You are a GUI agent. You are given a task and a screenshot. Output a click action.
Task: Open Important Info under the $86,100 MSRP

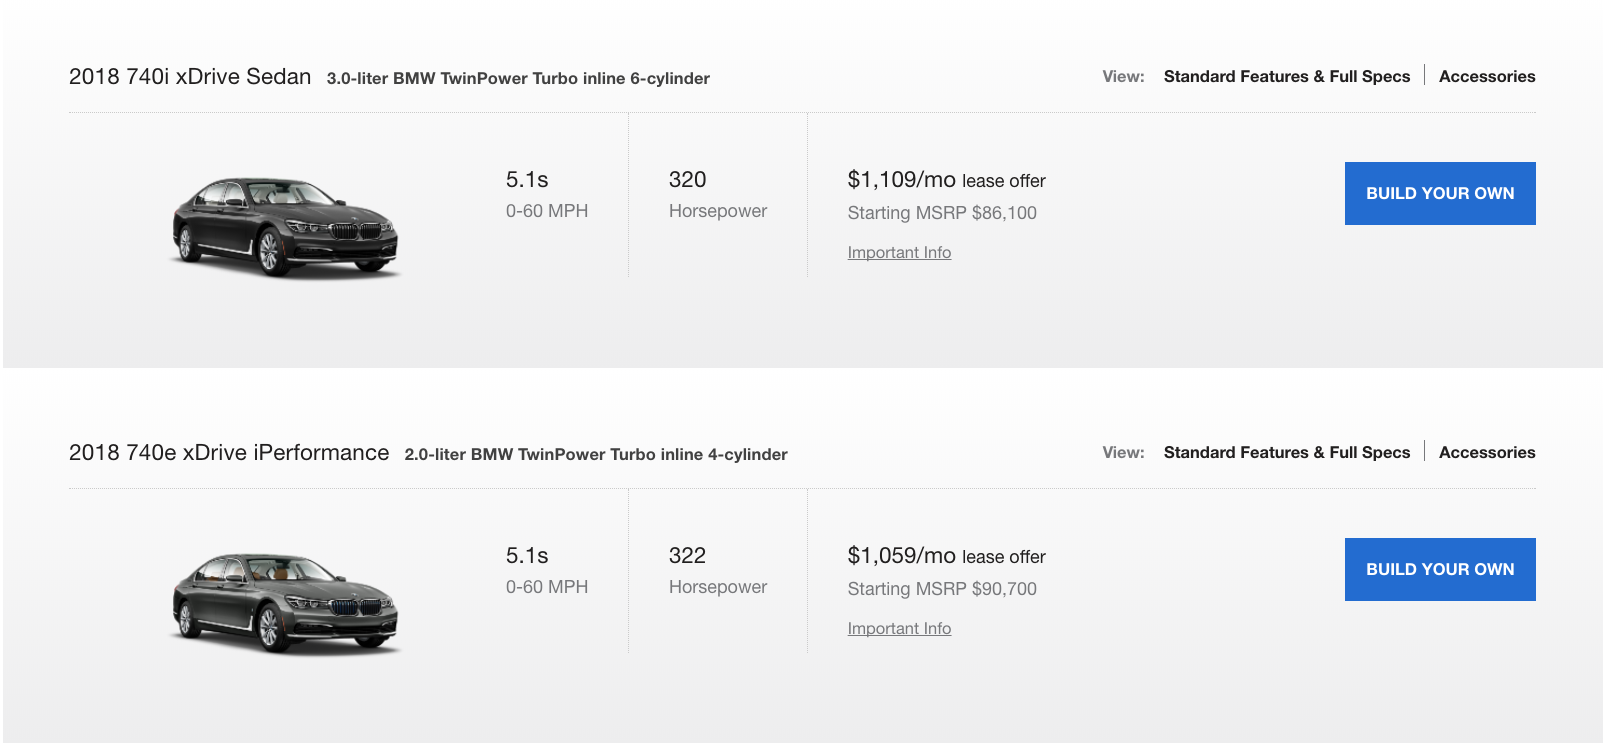pos(899,253)
